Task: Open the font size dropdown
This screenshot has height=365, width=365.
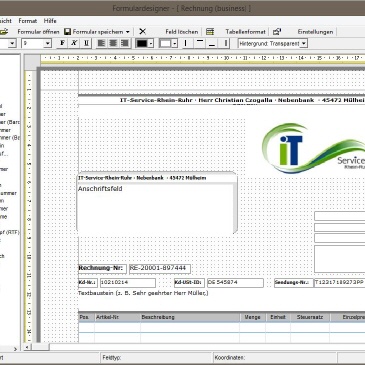Action: 48,43
